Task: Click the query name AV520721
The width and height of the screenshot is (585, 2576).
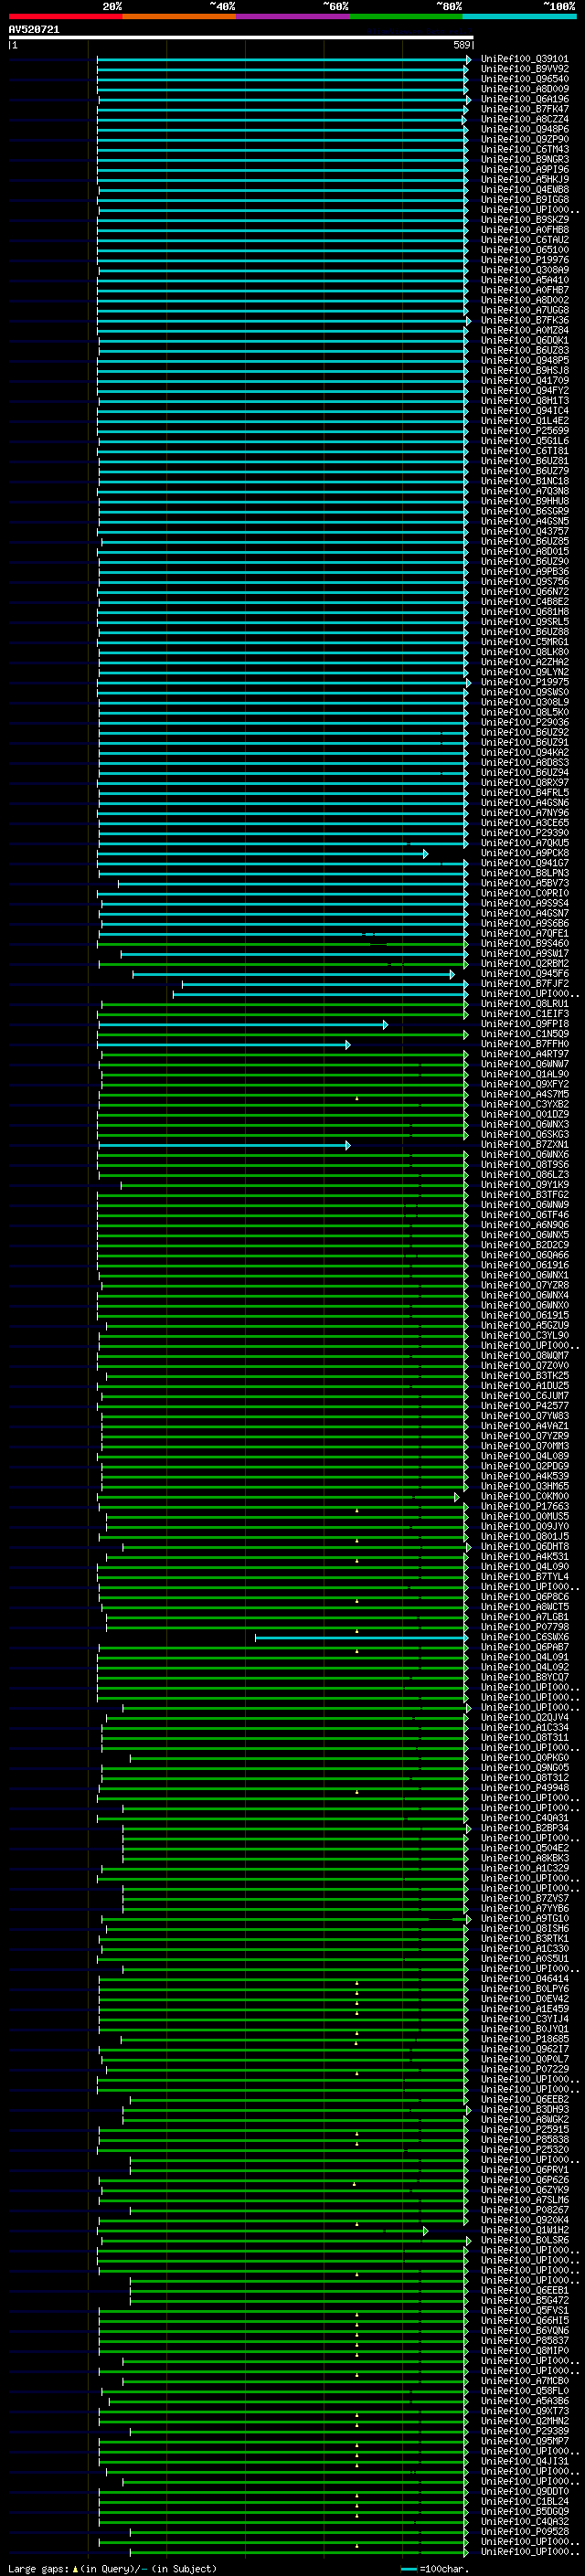Action: [x=34, y=30]
